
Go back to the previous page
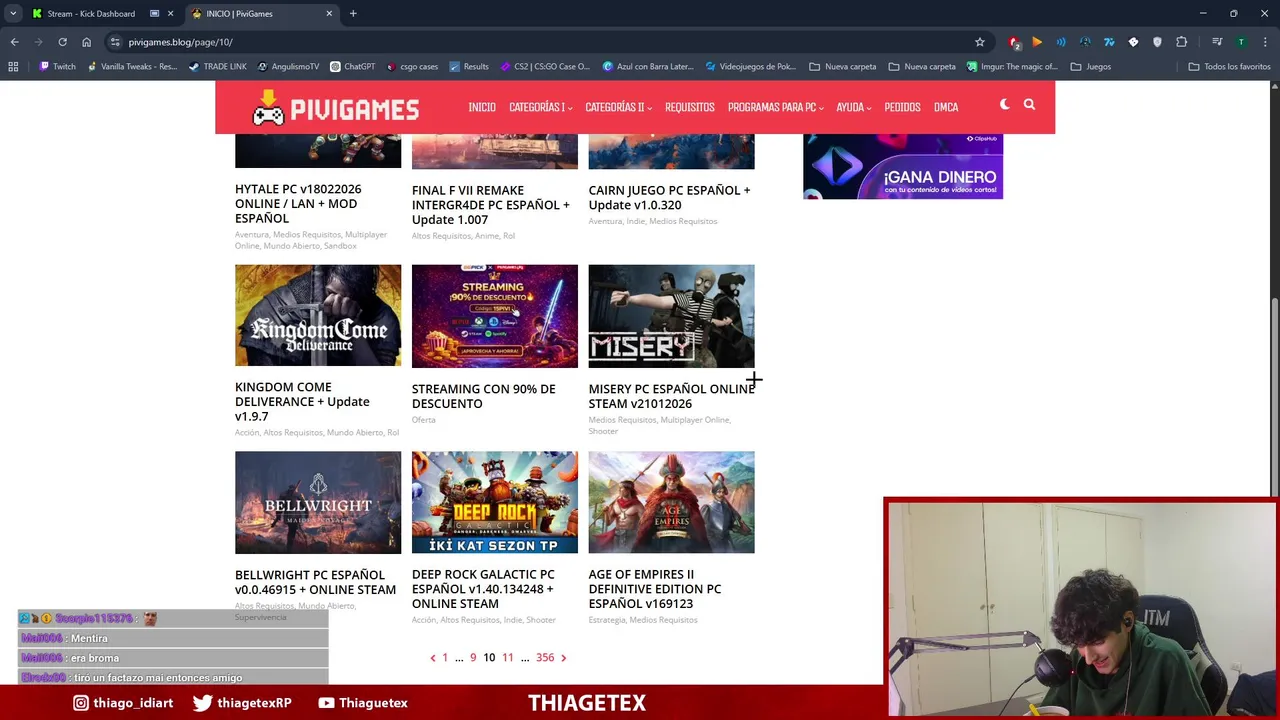point(14,42)
